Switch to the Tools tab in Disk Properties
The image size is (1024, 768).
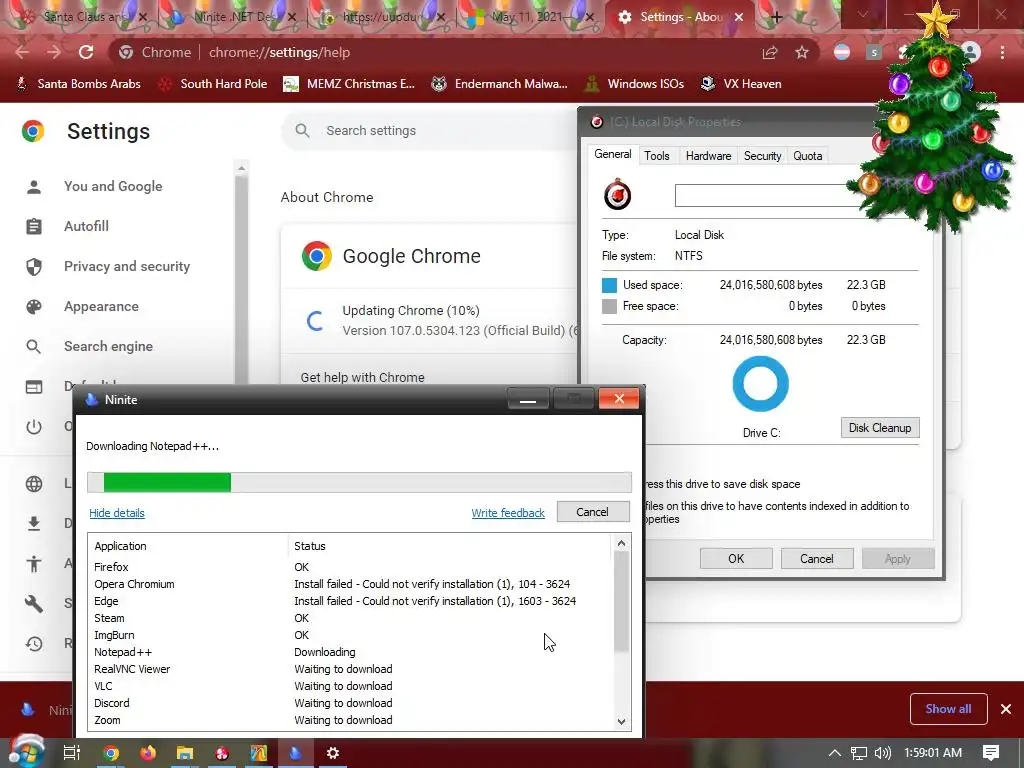tap(656, 155)
